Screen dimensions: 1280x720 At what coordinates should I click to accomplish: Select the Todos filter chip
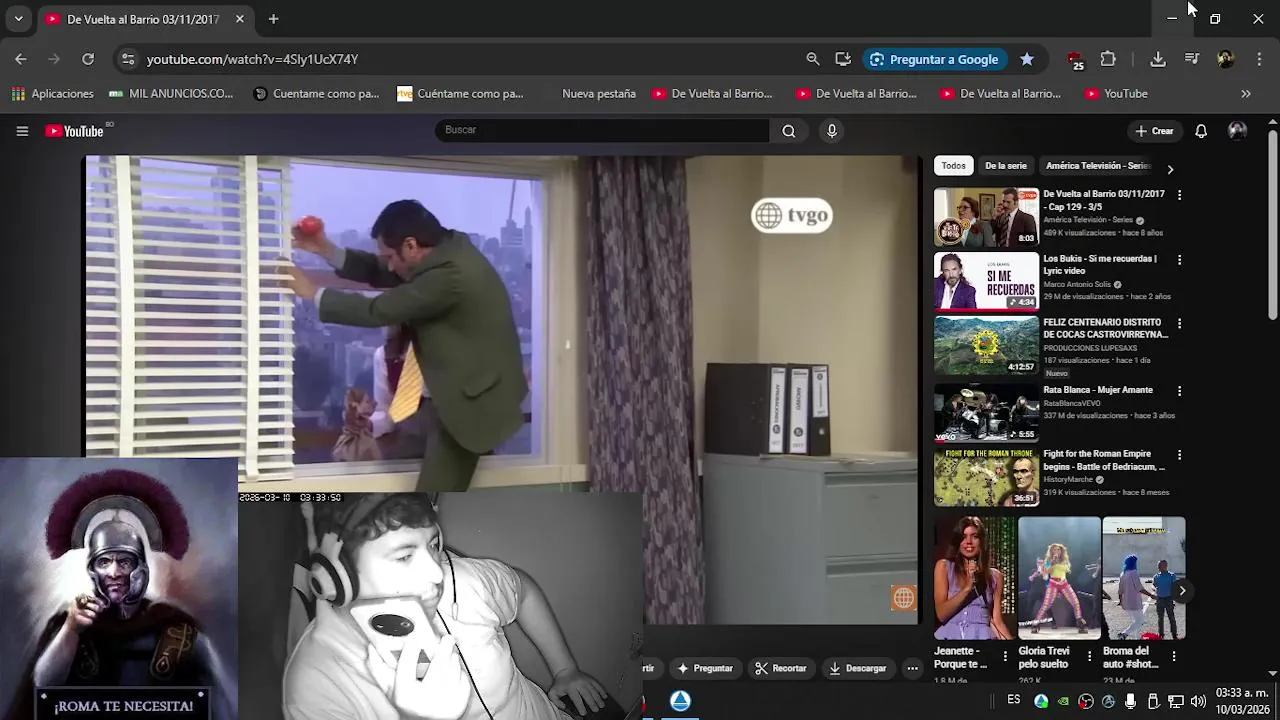[x=954, y=166]
